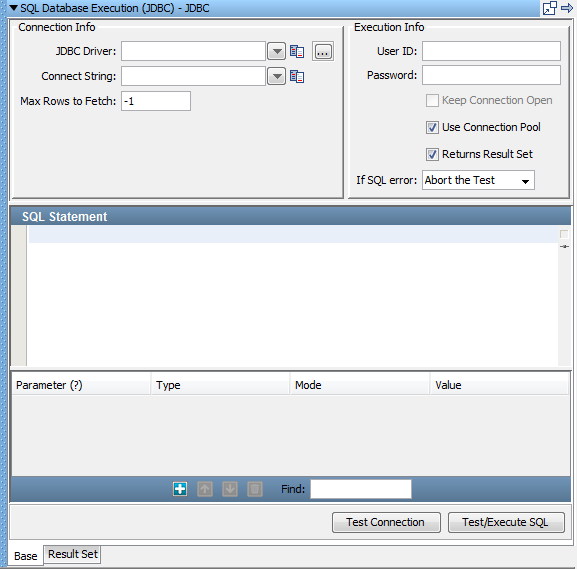Open the JDBC Driver property picker icon
This screenshot has width=577, height=569.
(297, 51)
